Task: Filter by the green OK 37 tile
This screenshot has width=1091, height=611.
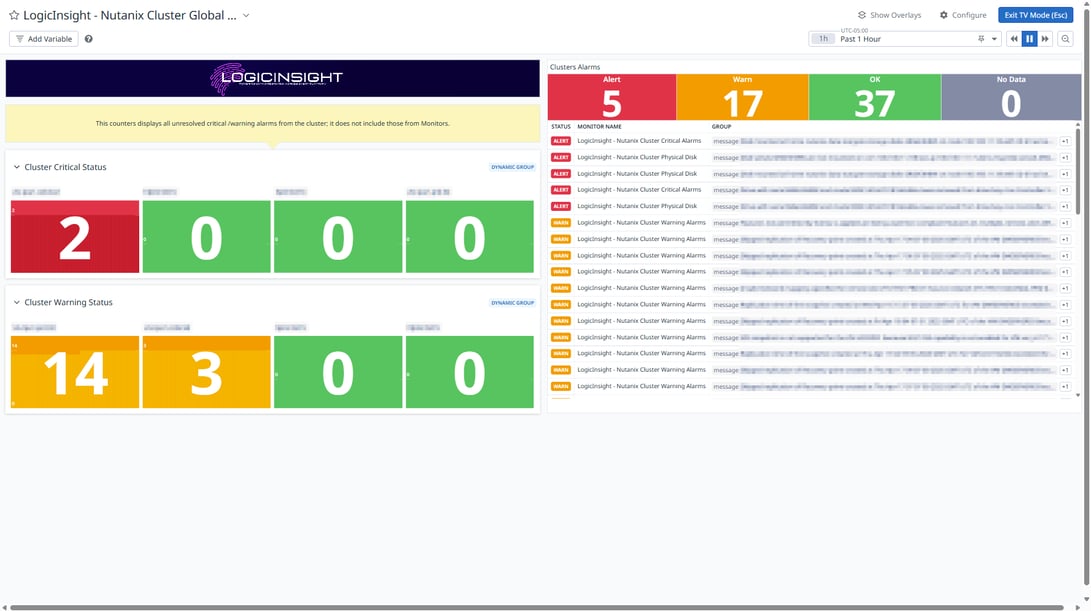Action: (875, 97)
